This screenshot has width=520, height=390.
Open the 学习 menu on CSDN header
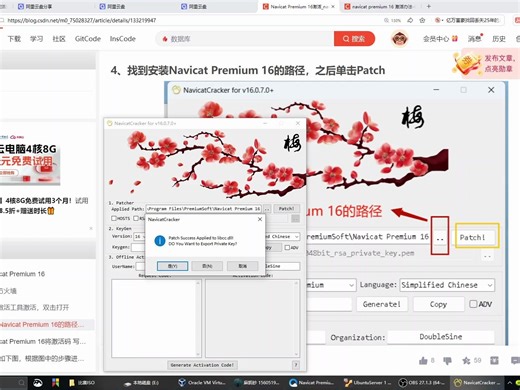37,39
